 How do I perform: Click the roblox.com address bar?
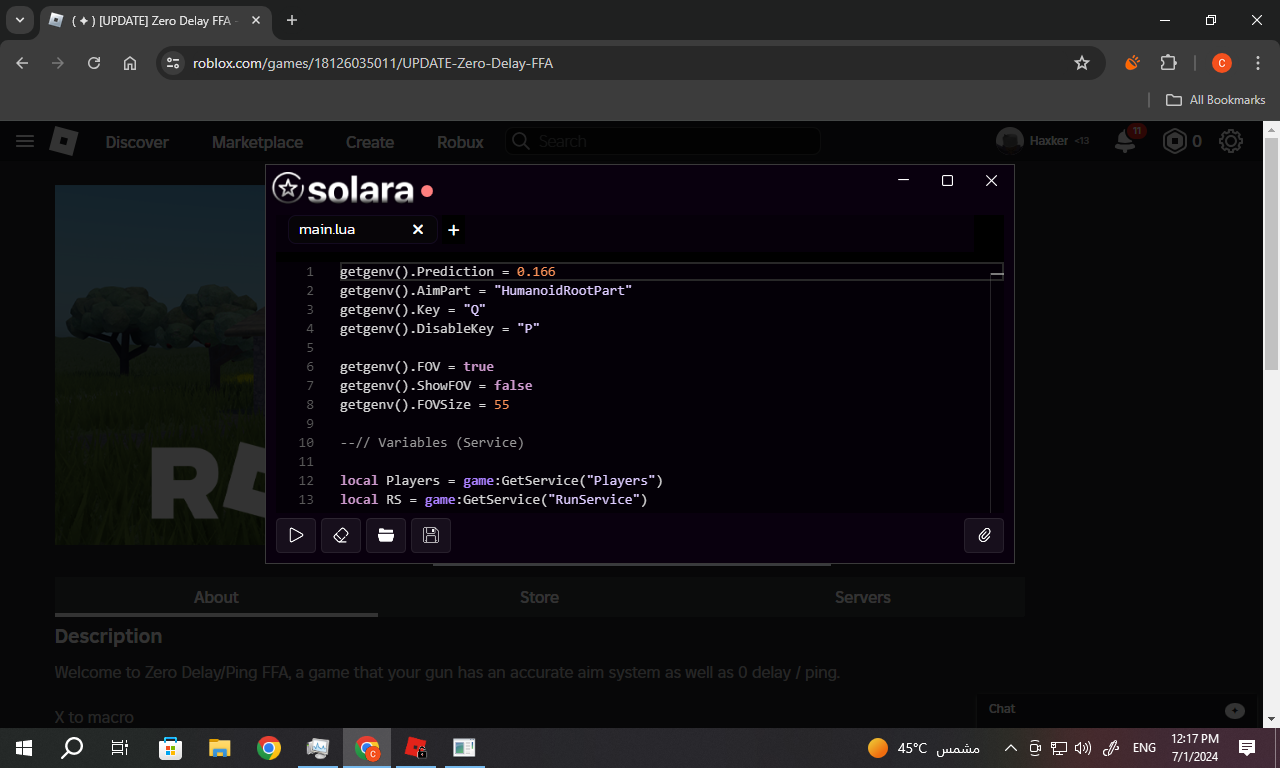pos(630,63)
